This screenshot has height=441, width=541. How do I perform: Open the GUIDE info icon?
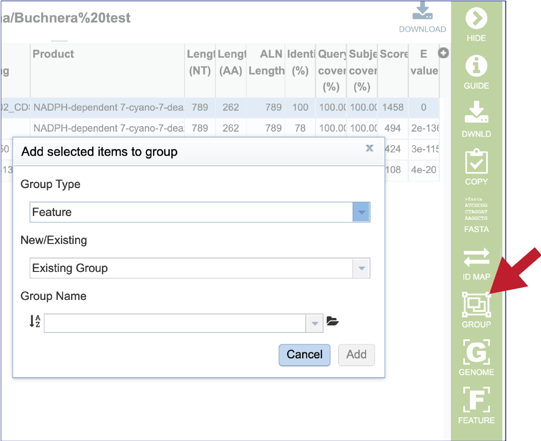(476, 66)
